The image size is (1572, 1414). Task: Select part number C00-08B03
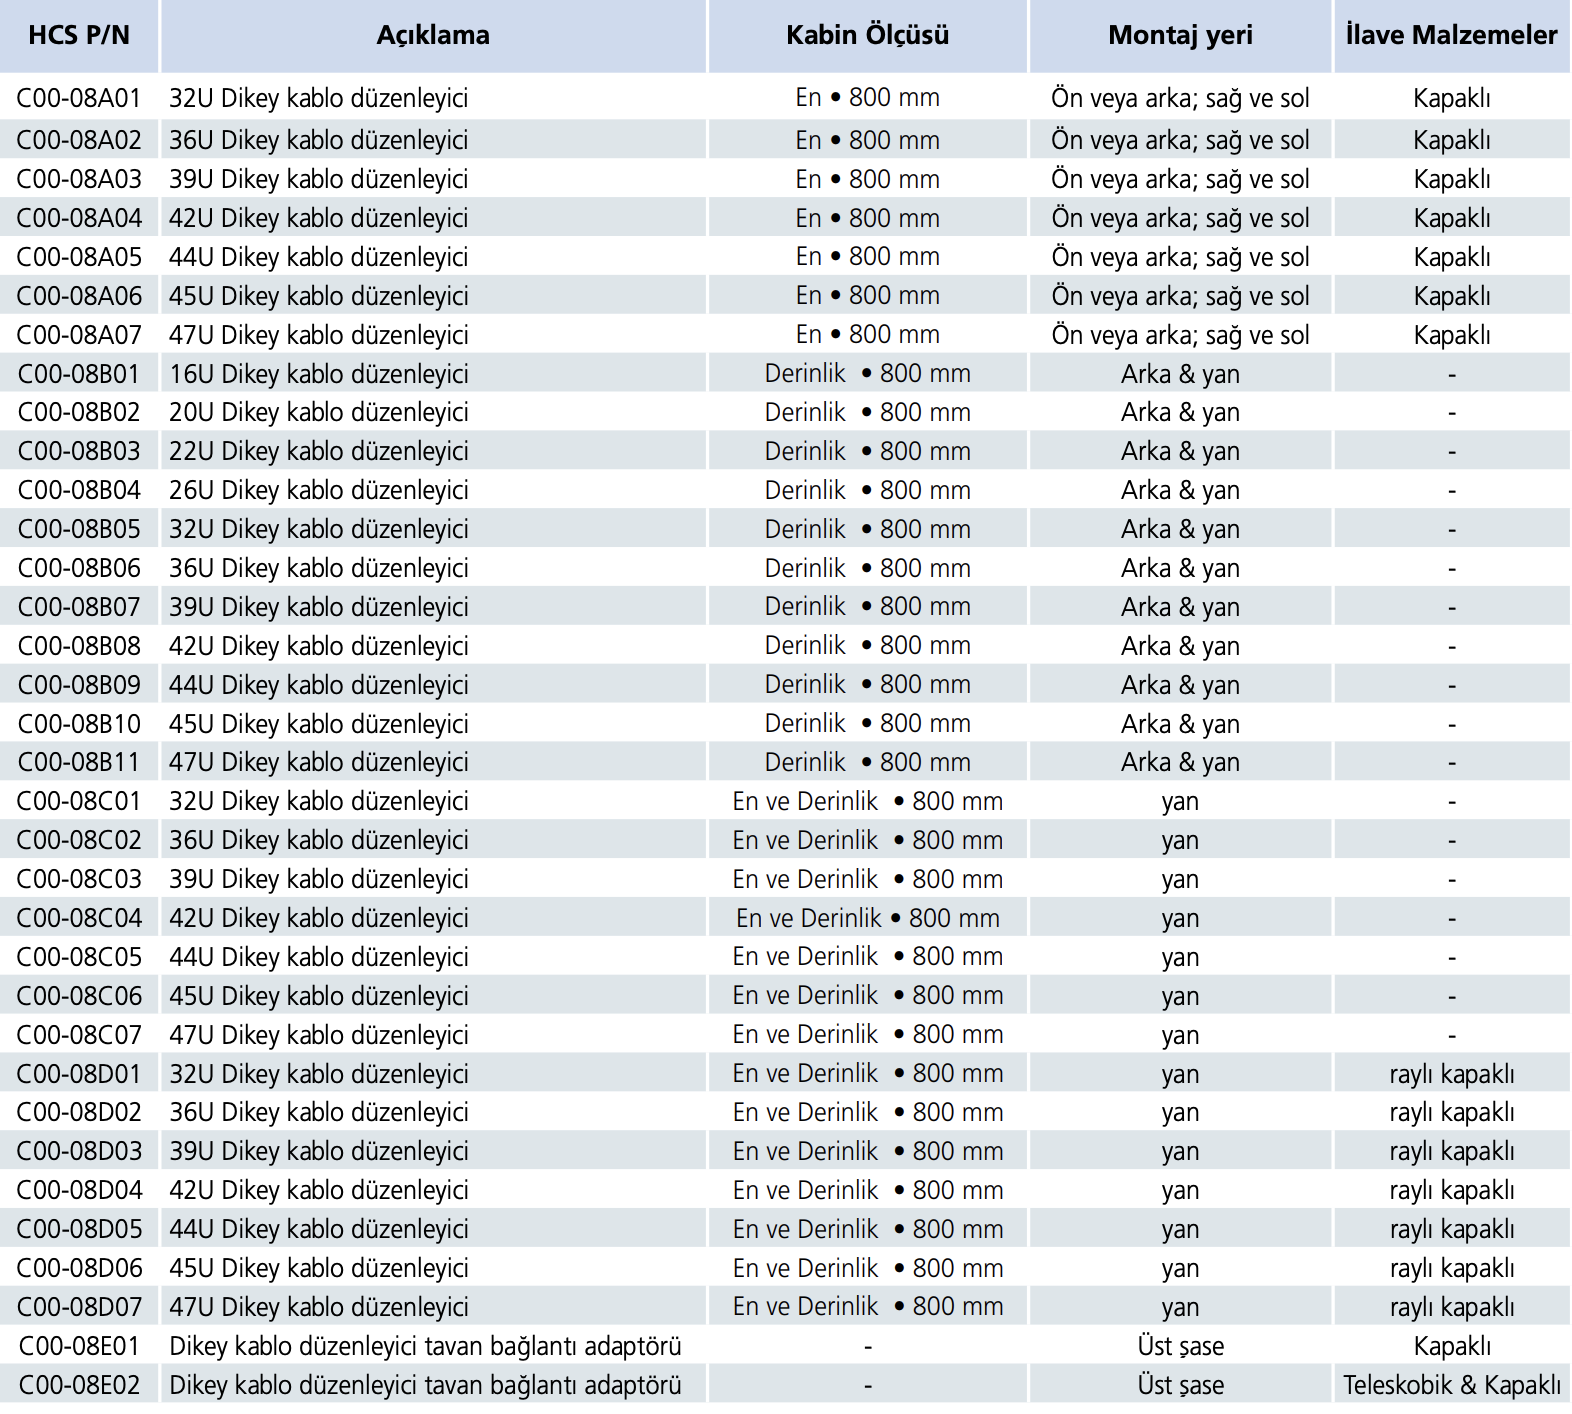79,451
